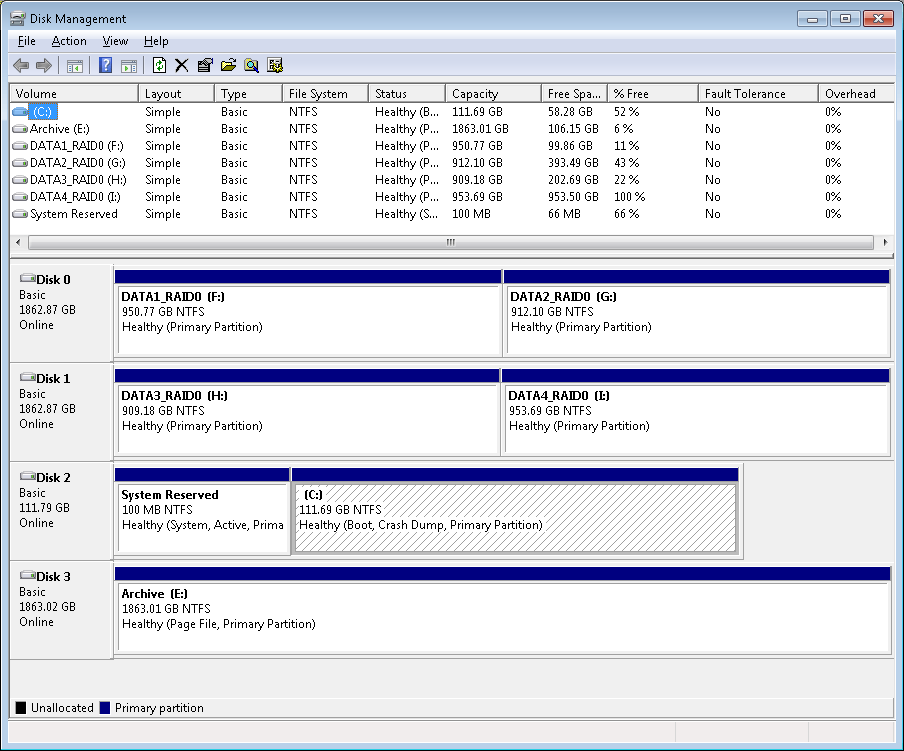904x751 pixels.
Task: Click the Delete (X) toolbar icon
Action: (x=182, y=66)
